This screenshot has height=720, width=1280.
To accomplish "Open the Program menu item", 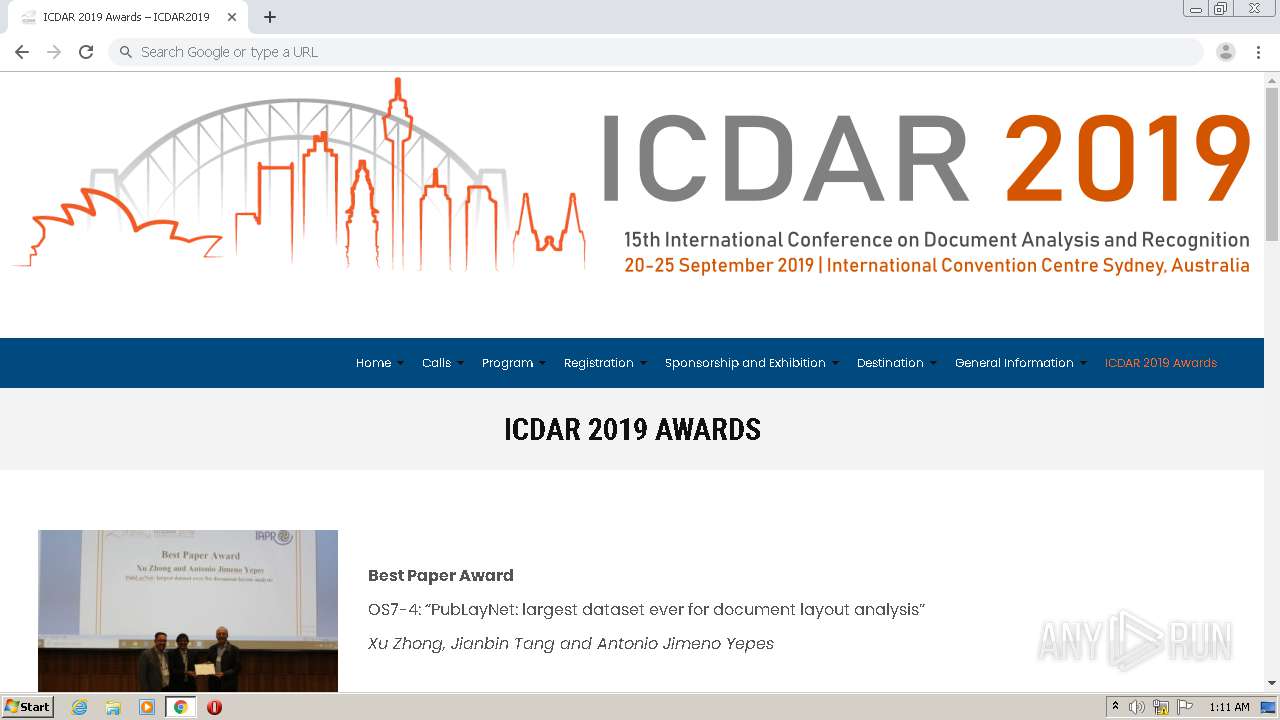I will tap(507, 363).
